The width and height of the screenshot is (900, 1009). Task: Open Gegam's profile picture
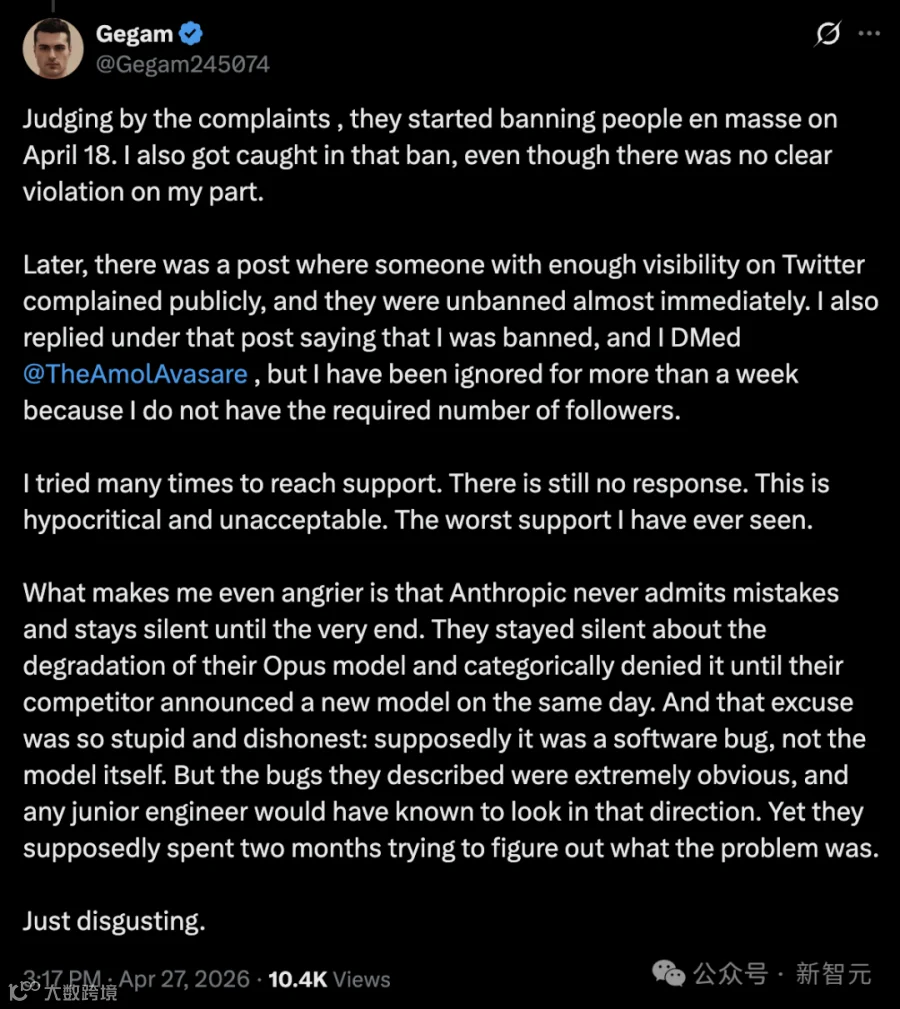[x=53, y=48]
